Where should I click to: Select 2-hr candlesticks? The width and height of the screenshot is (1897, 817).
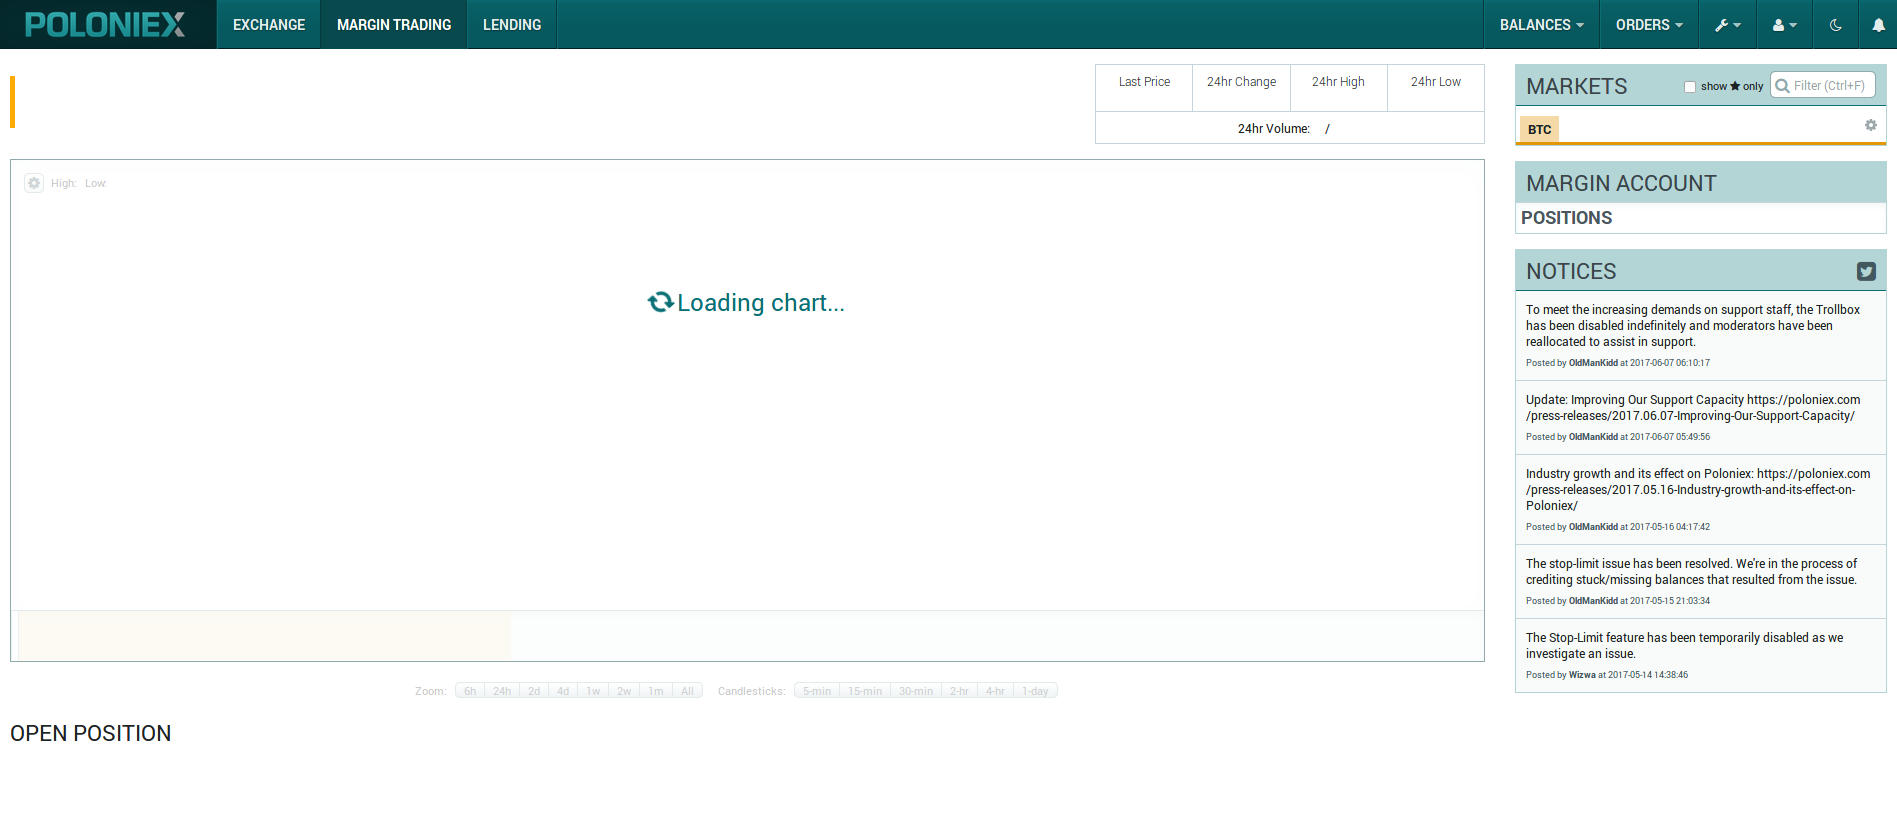click(959, 691)
